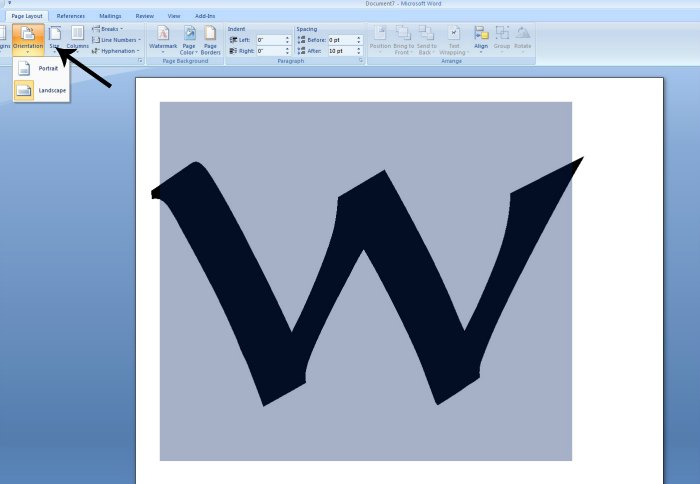Switch to the Add-Ins tab
This screenshot has height=484, width=700.
(205, 16)
